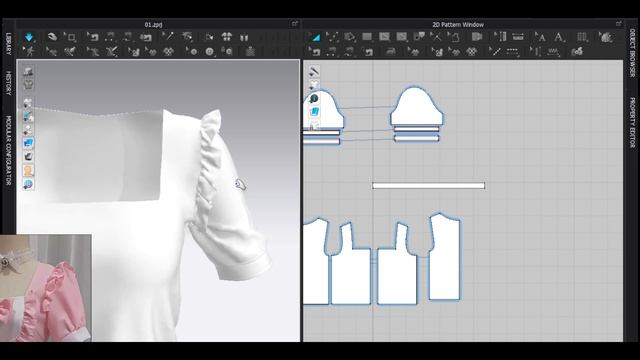Select the Button tool in 3D toolbar
The width and height of the screenshot is (640, 360).
click(192, 51)
